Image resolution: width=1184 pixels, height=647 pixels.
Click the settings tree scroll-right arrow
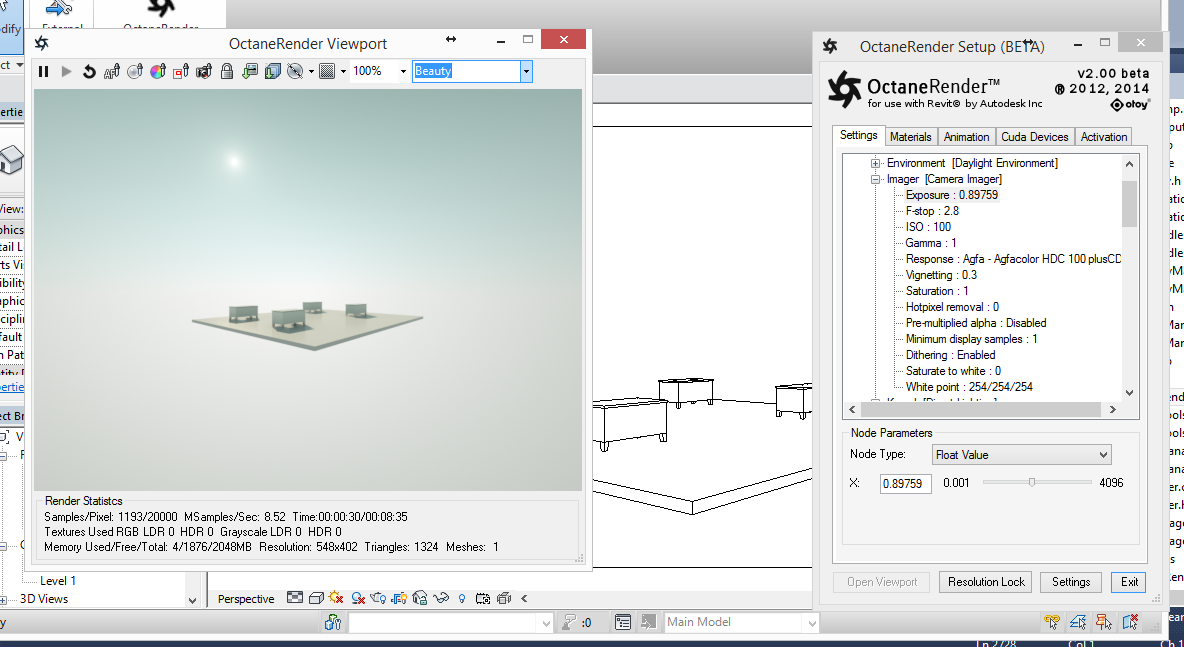(1112, 409)
